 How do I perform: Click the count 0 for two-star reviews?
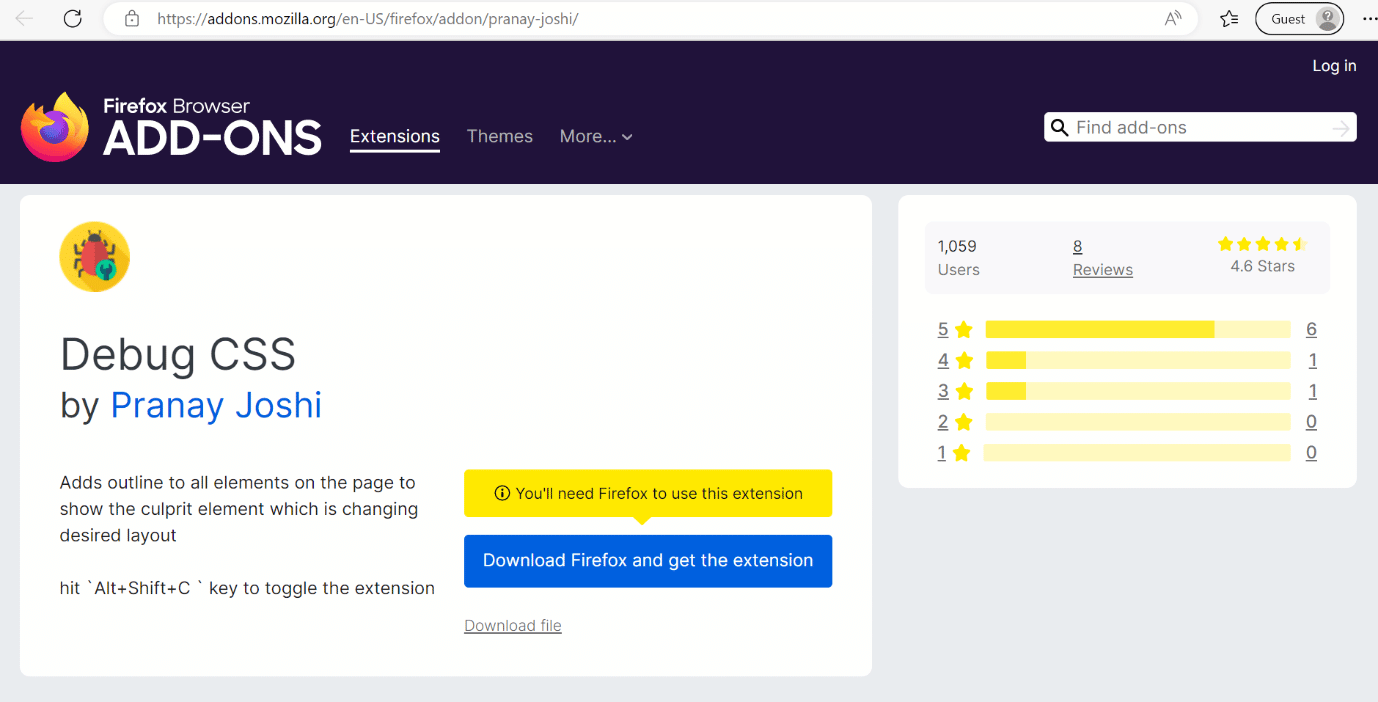coord(1311,422)
